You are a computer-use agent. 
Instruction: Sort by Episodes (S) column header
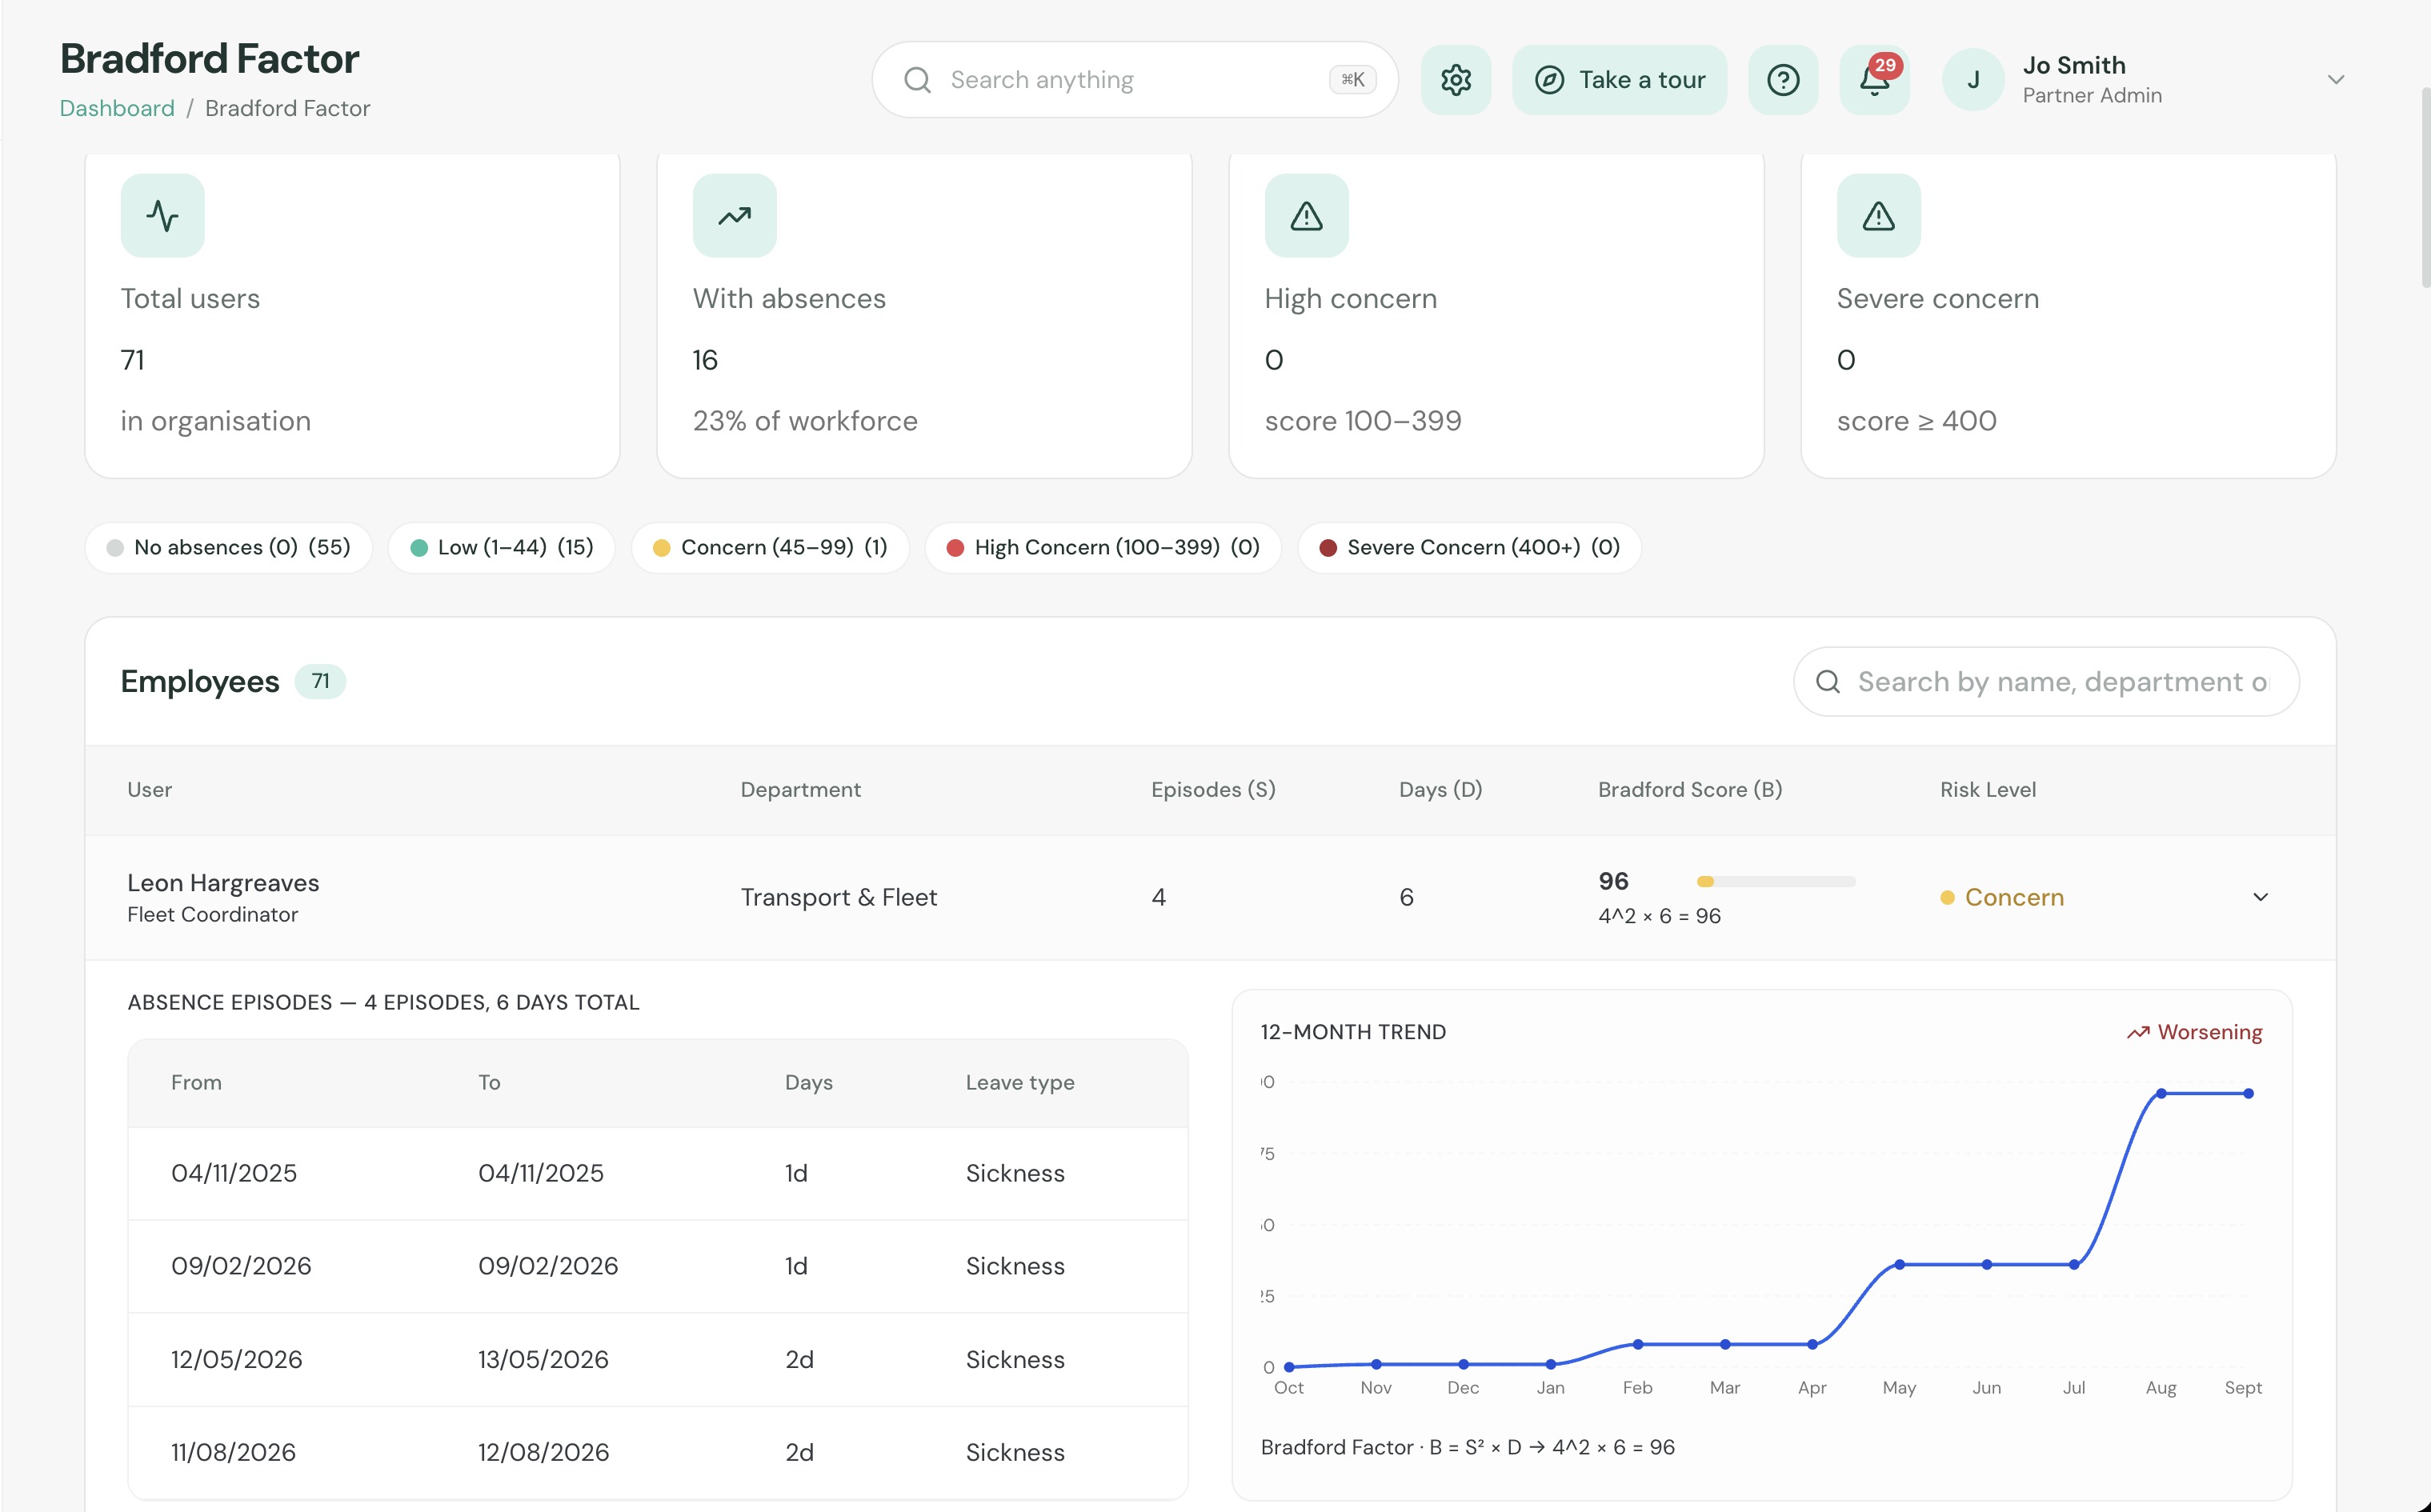pos(1213,789)
